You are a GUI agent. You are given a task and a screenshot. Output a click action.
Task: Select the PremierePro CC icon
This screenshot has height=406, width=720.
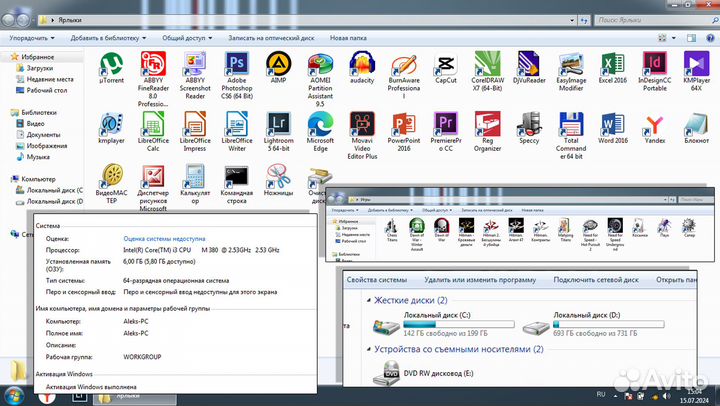(445, 131)
